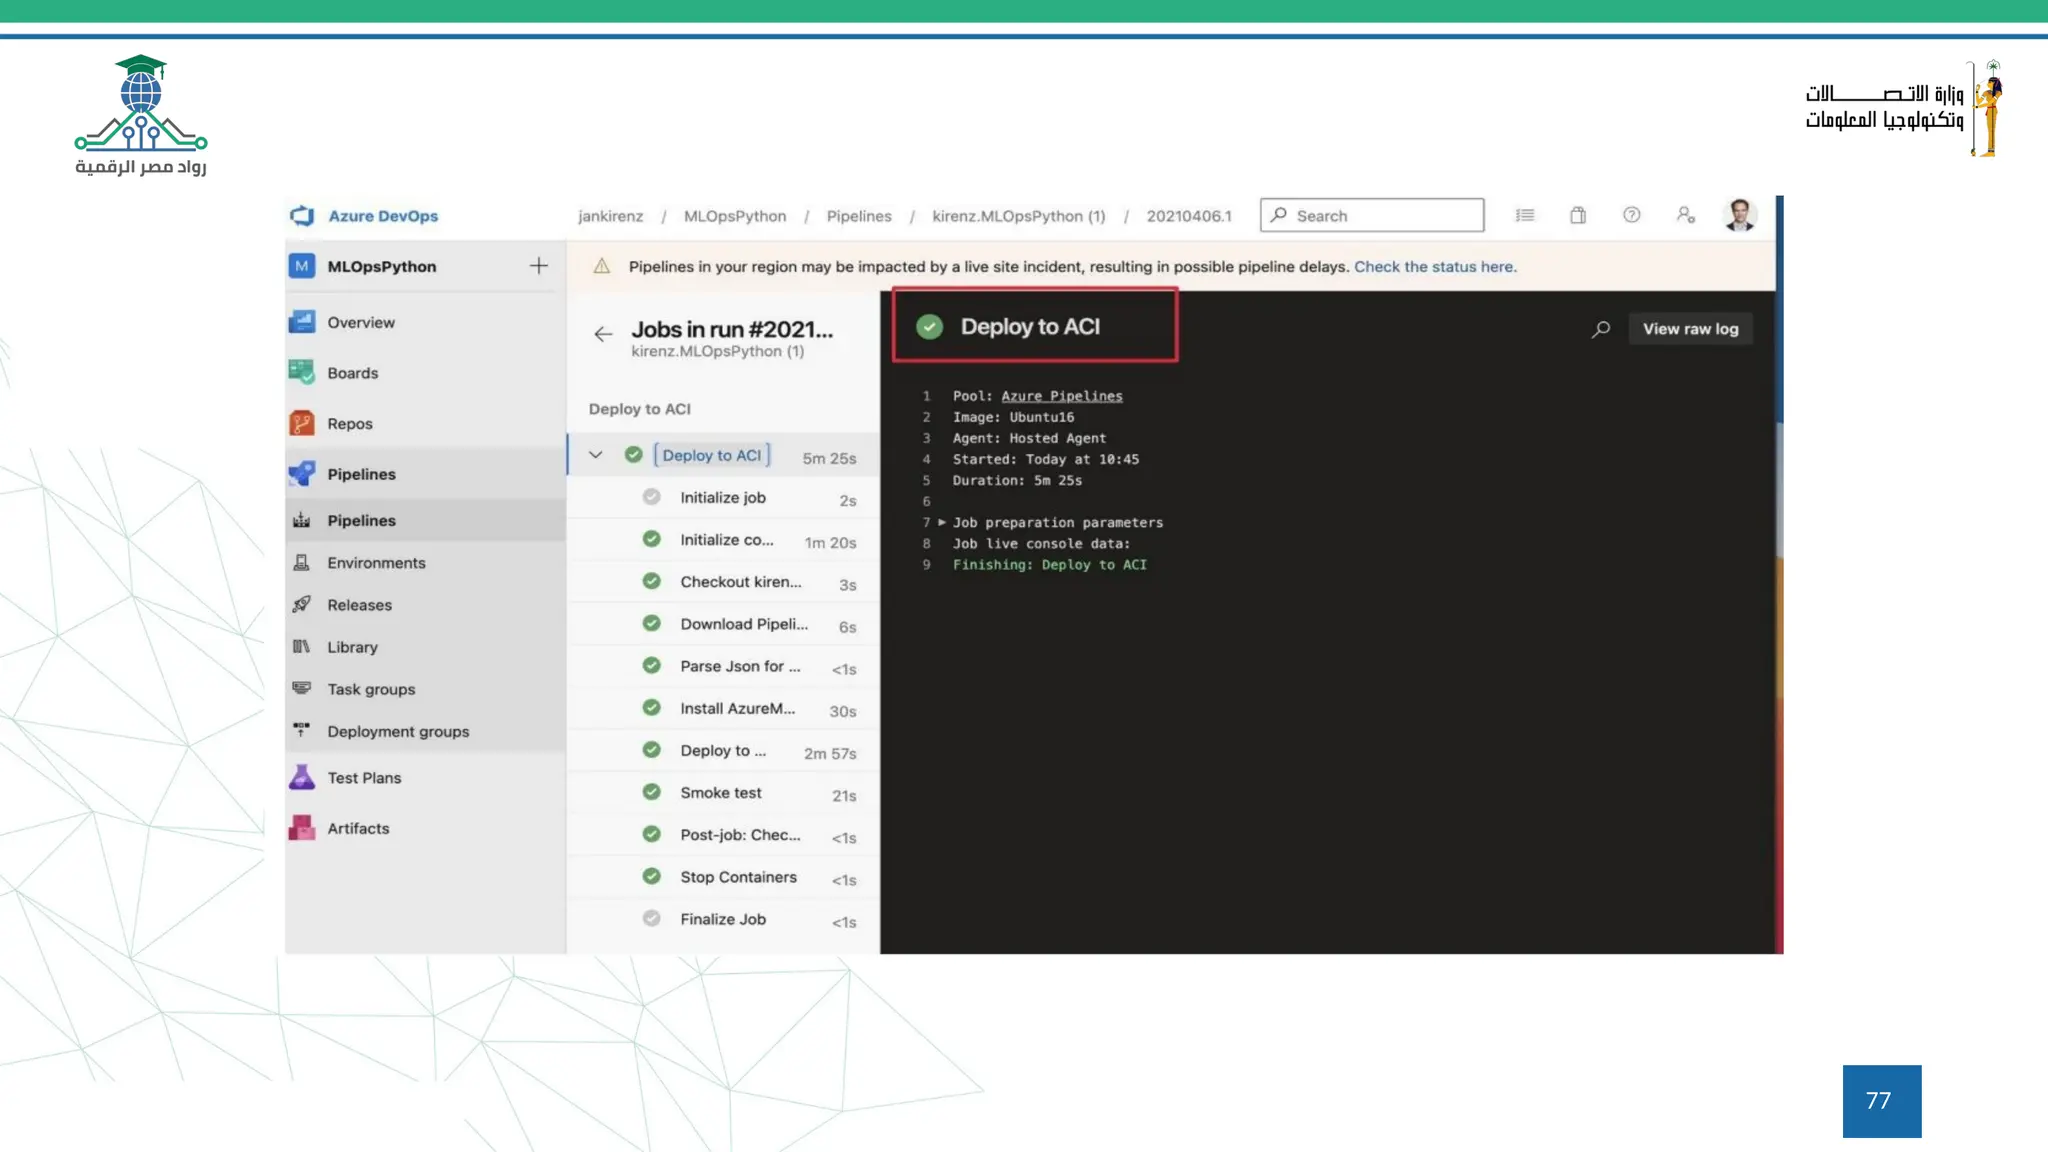Click the plus next to MLOpsPython
Screen dimensions: 2048x1152
point(539,266)
